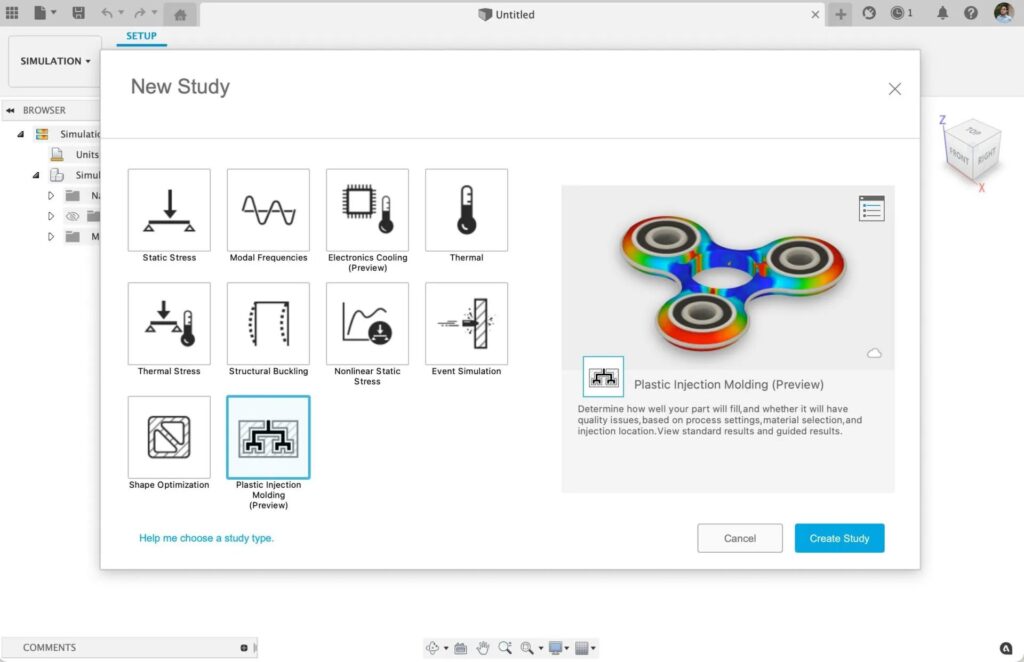Viewport: 1024px width, 662px height.
Task: Select the Thermal Stress study
Action: [169, 324]
